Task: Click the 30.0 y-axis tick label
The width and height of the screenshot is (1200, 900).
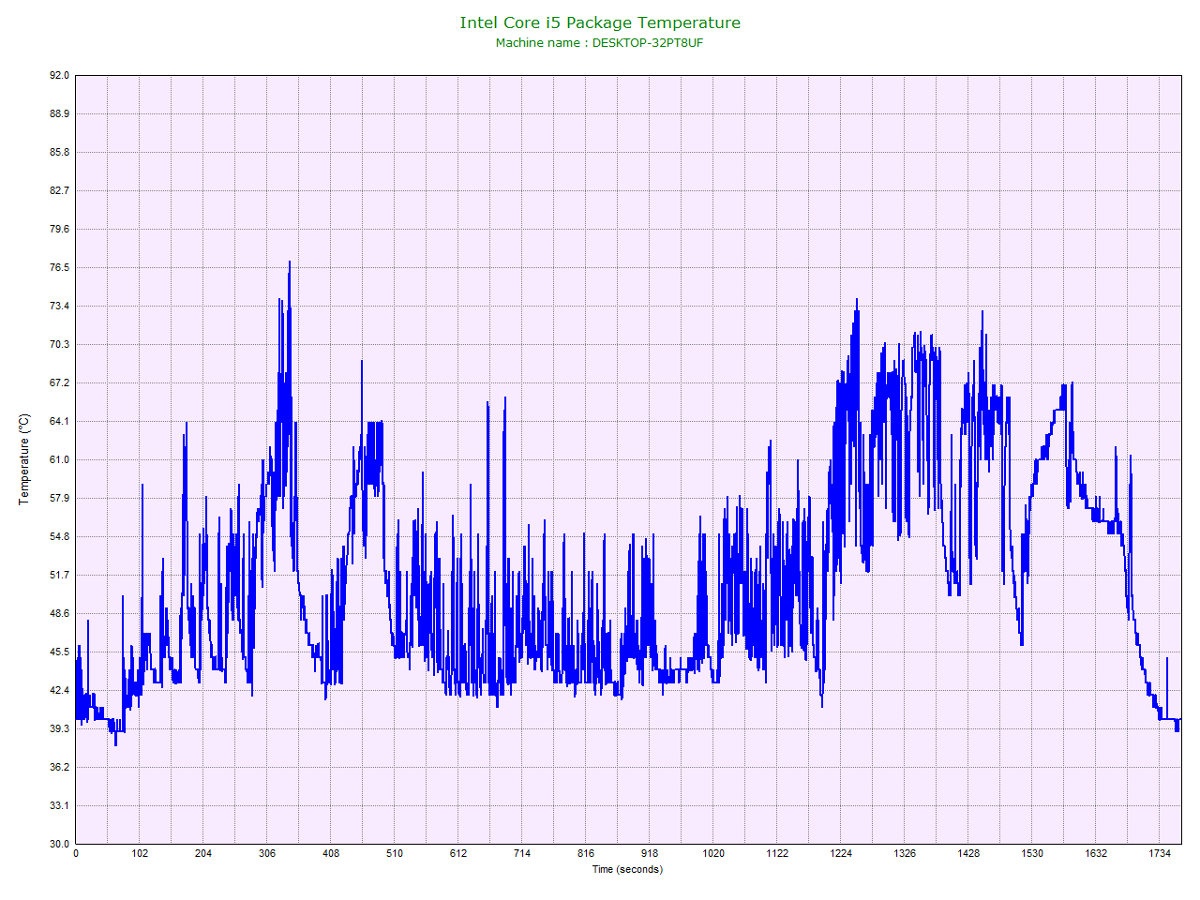Action: pyautogui.click(x=59, y=844)
